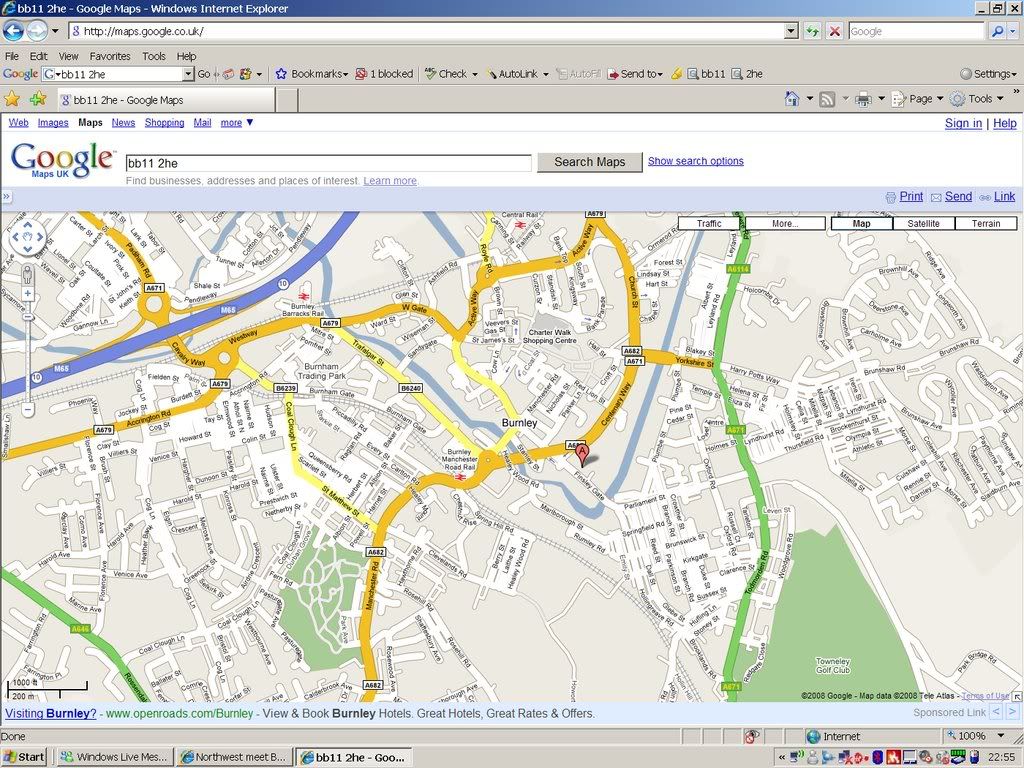
Task: Click the Print link above map
Action: click(911, 197)
